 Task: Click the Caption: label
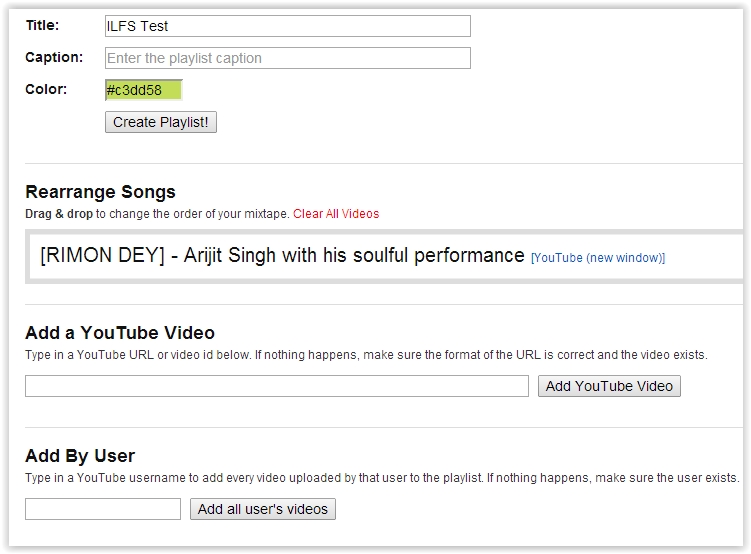[54, 57]
